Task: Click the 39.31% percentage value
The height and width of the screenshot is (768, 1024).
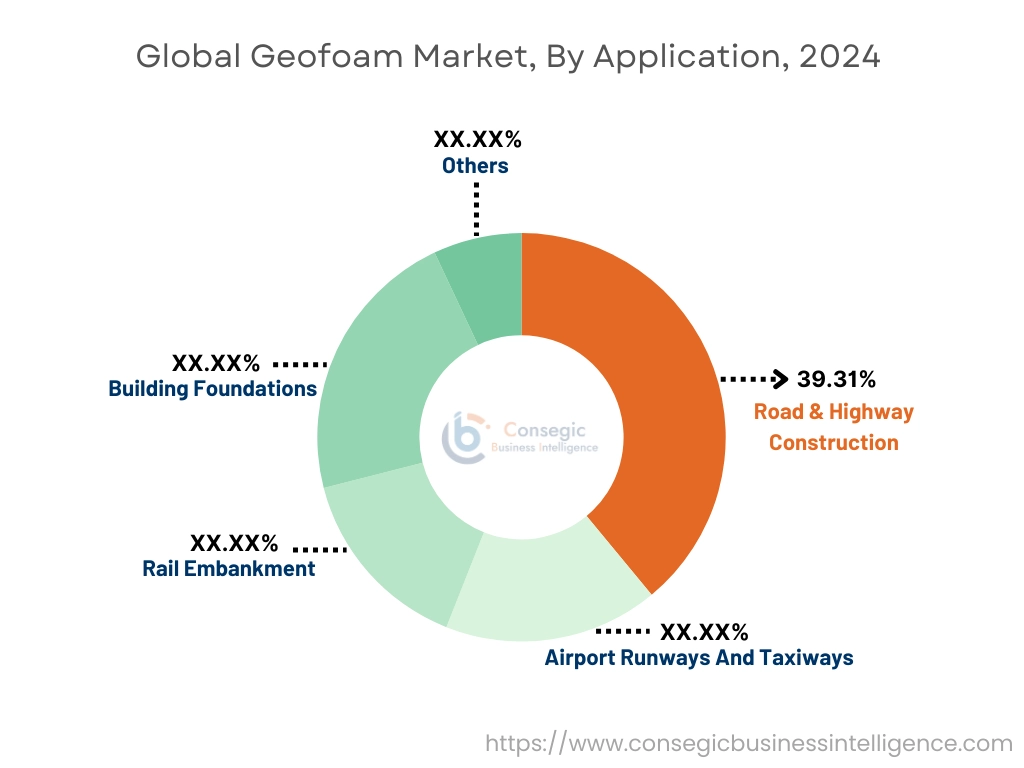Action: 836,379
